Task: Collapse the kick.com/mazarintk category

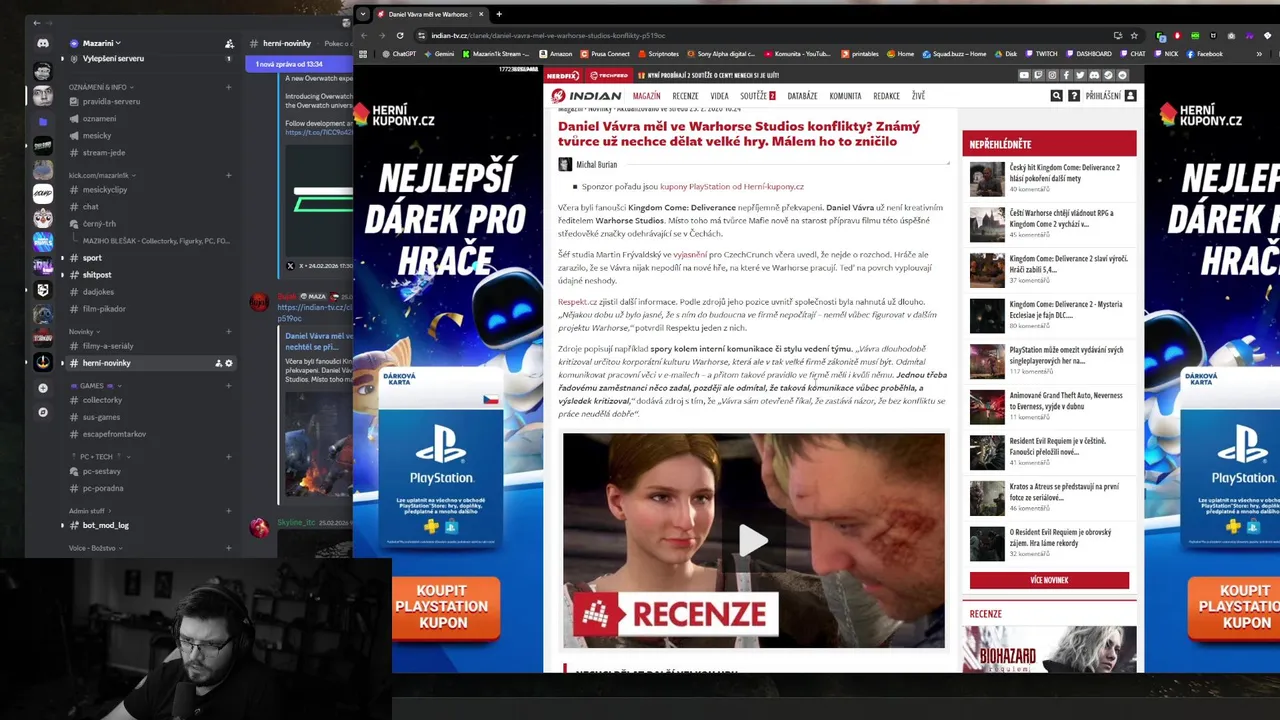Action: click(x=100, y=175)
